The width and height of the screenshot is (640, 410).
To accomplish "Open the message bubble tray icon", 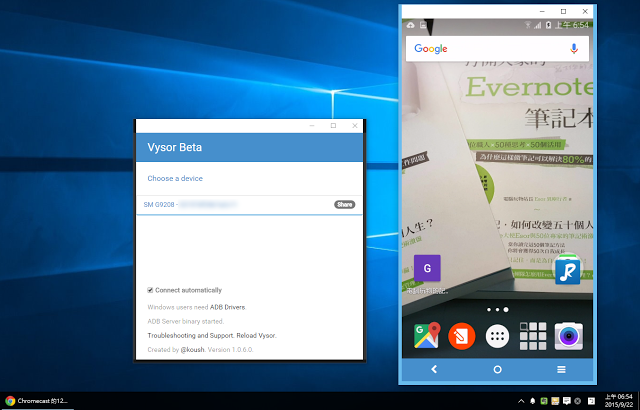I will pos(567,401).
